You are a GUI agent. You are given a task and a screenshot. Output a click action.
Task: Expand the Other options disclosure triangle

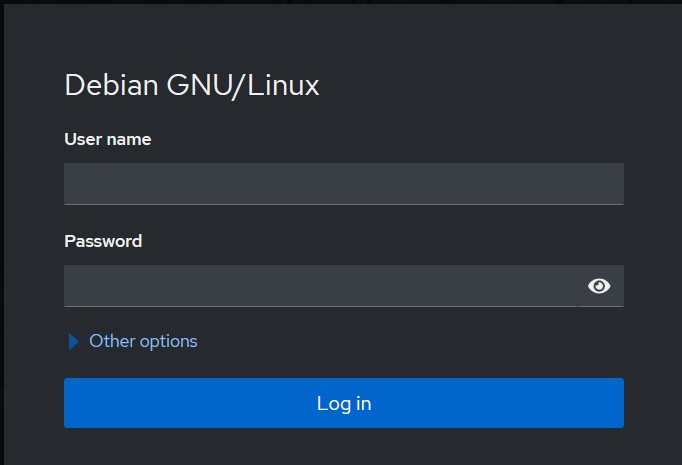click(x=74, y=341)
